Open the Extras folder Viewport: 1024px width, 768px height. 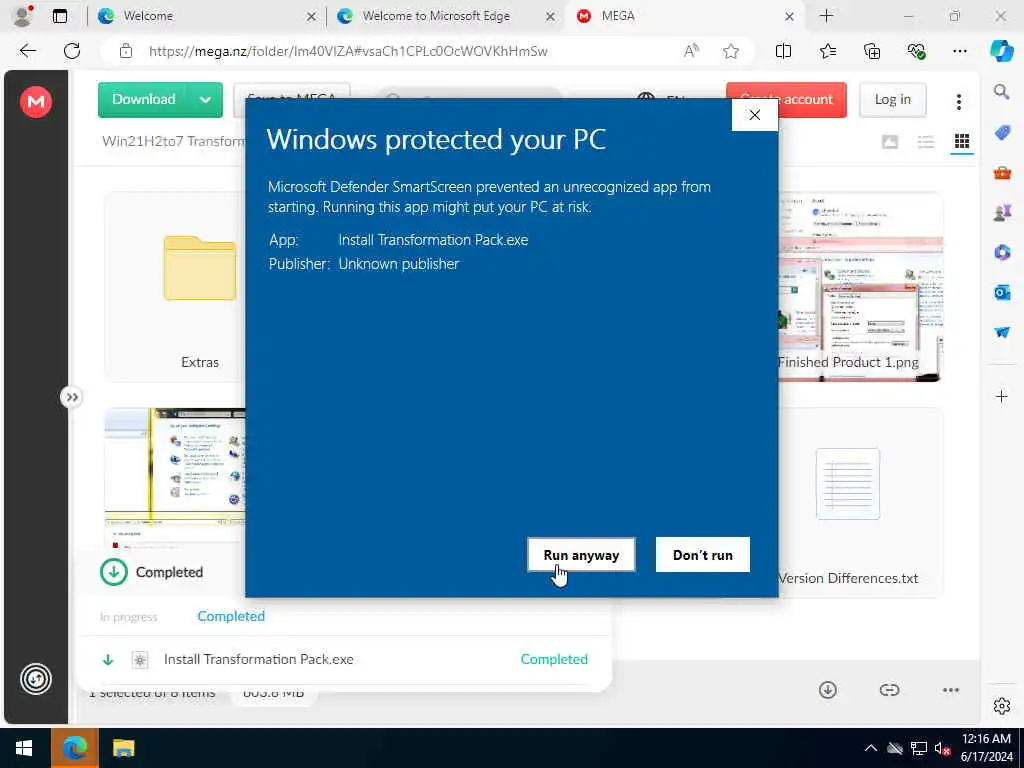pos(199,287)
